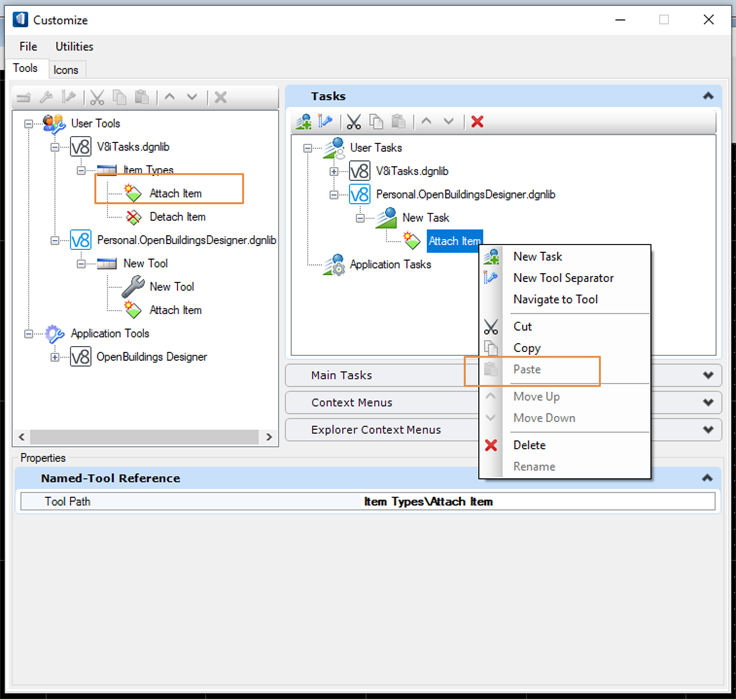Click the New Tool wrench icon in left toolbar

[x=46, y=97]
